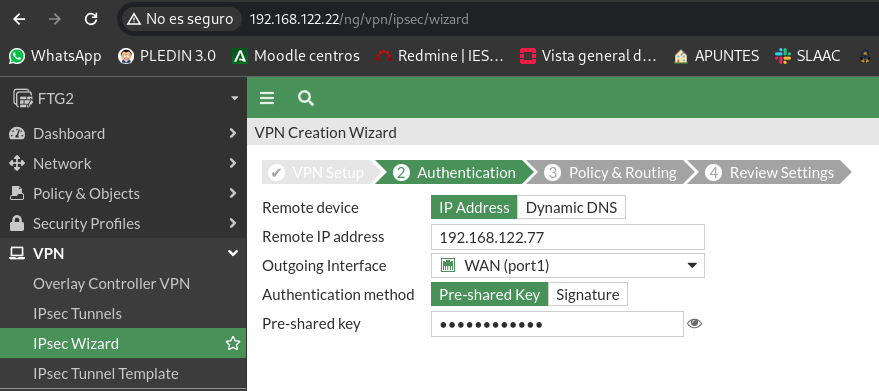Go back using browser back arrow
The image size is (879, 391).
[19, 19]
